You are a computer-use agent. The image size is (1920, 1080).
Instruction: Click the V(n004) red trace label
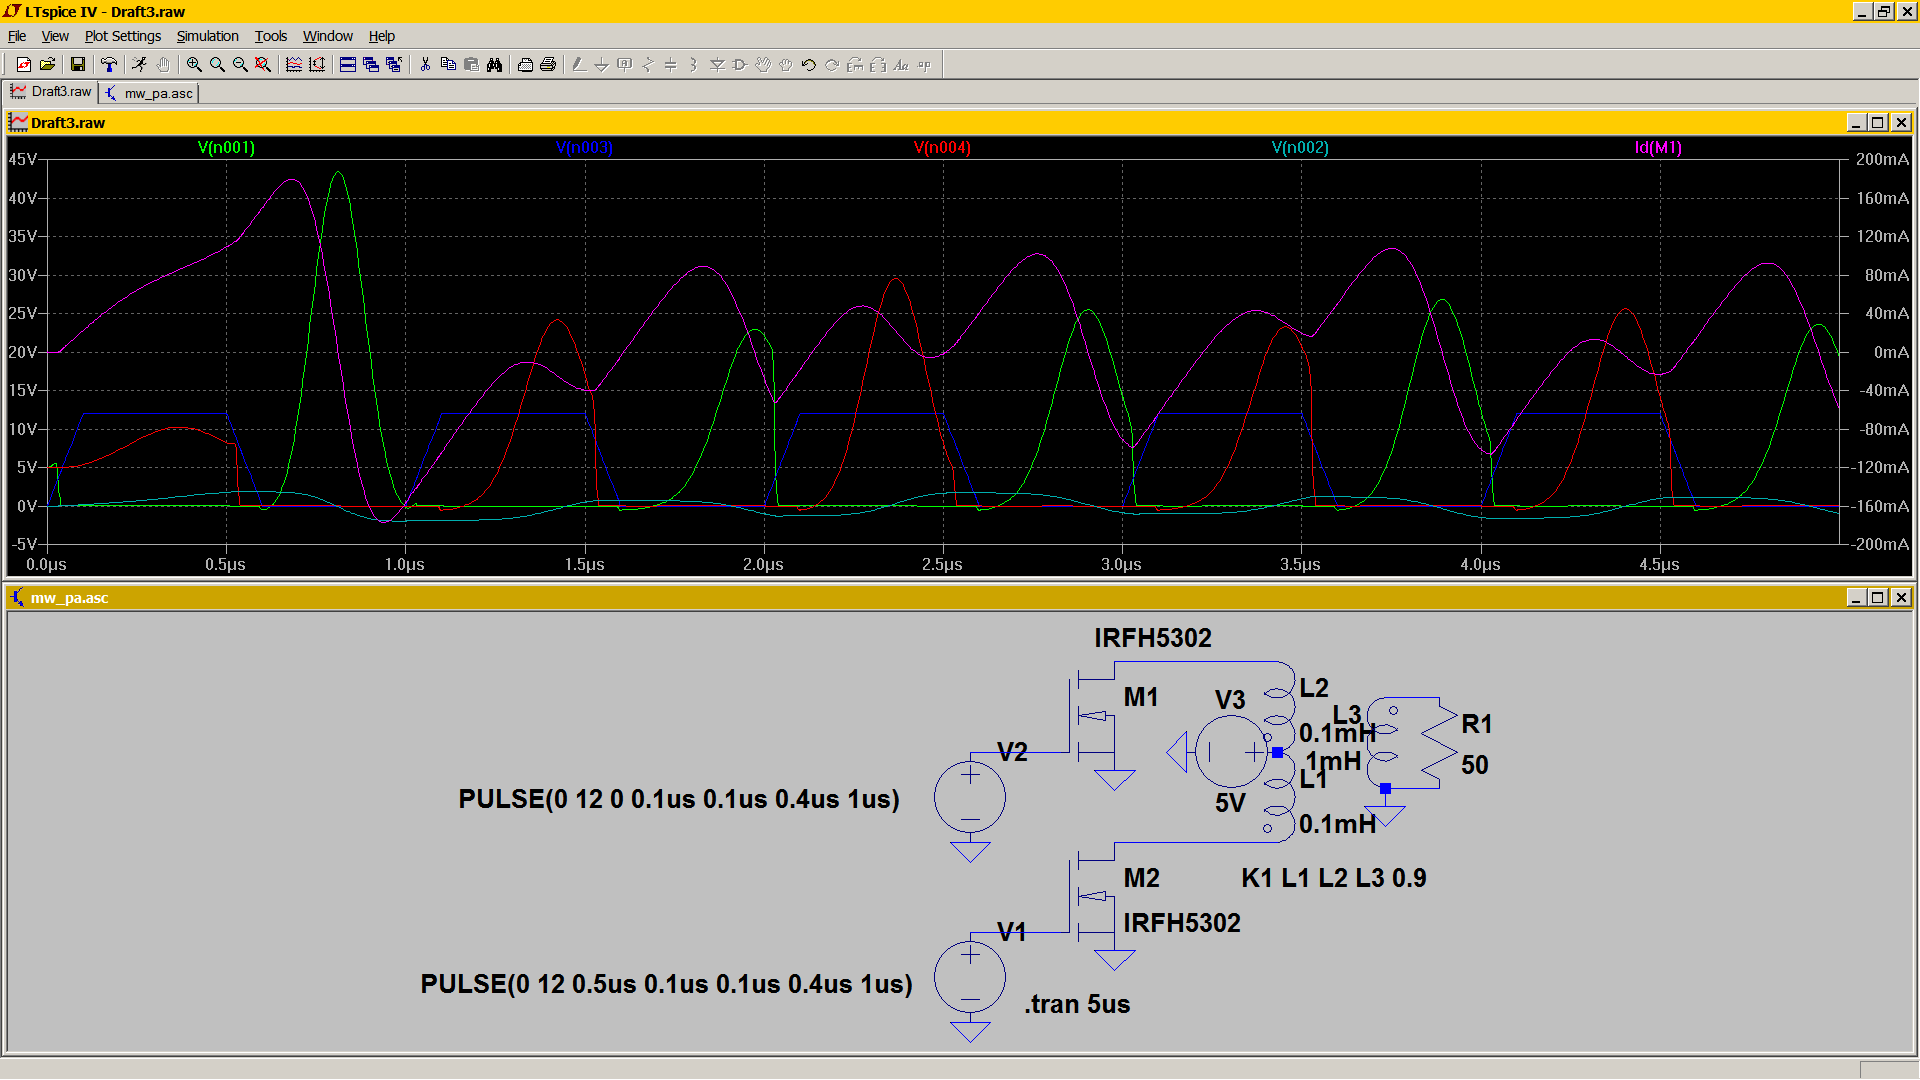click(x=942, y=148)
